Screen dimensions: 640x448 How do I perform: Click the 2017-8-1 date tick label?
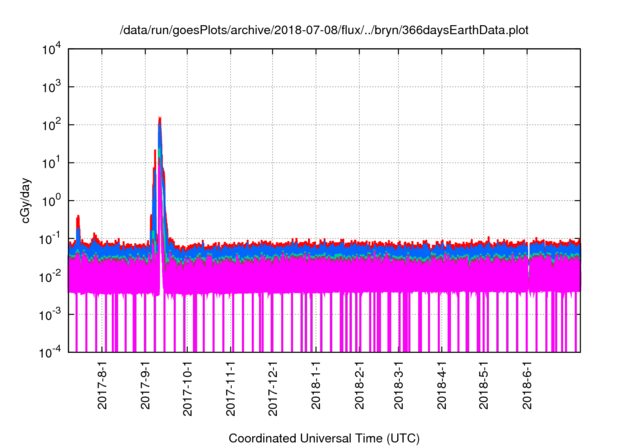point(102,385)
